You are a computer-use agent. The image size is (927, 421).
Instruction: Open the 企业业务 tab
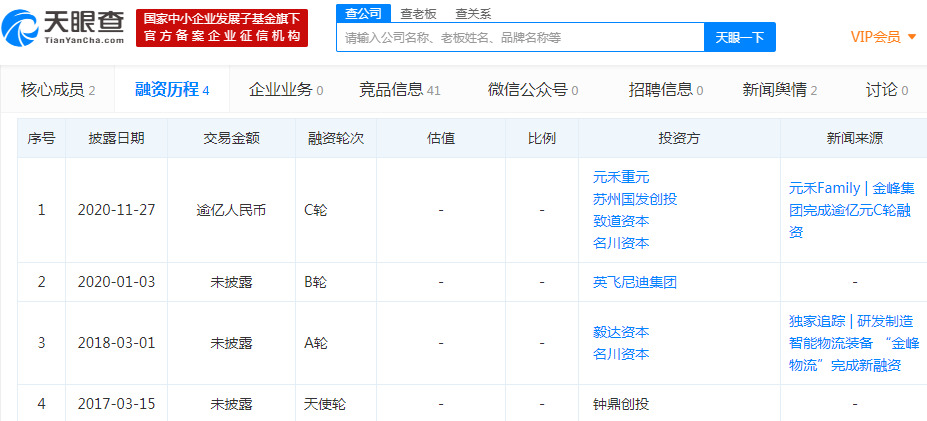click(x=286, y=90)
